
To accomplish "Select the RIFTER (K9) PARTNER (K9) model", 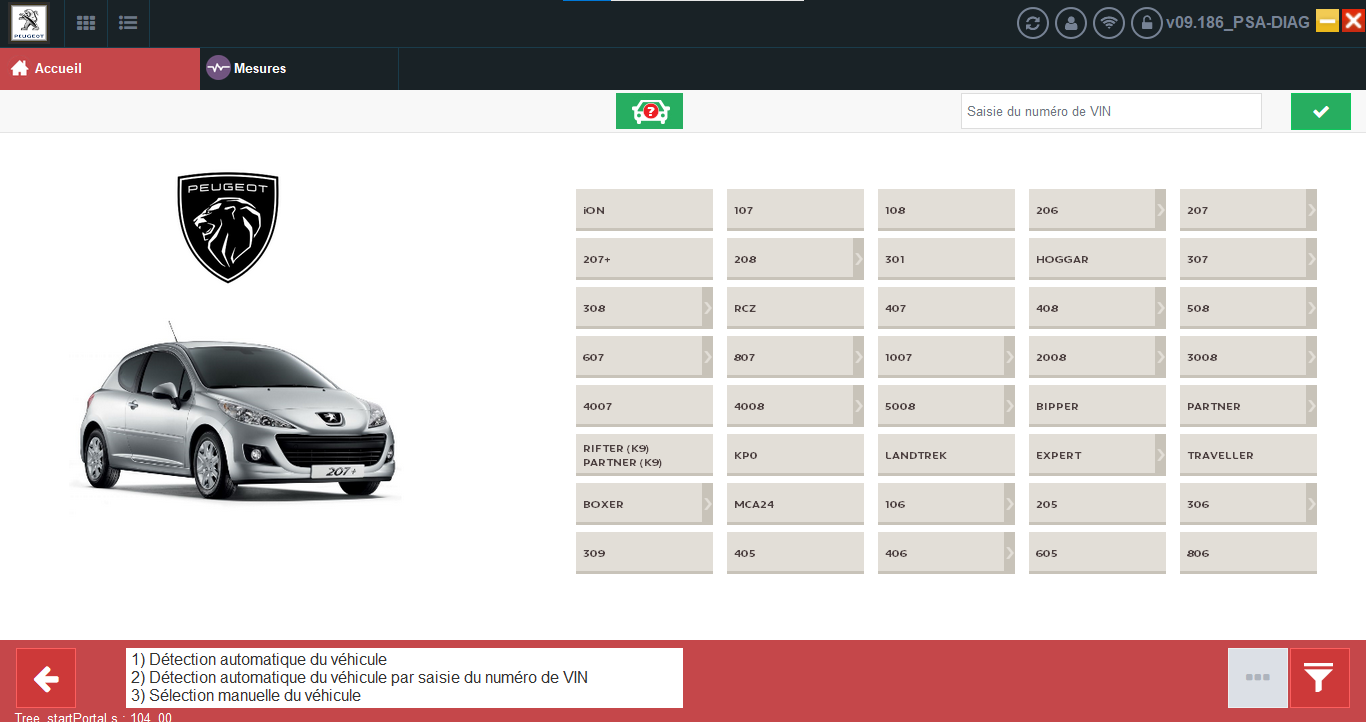I will pos(644,455).
